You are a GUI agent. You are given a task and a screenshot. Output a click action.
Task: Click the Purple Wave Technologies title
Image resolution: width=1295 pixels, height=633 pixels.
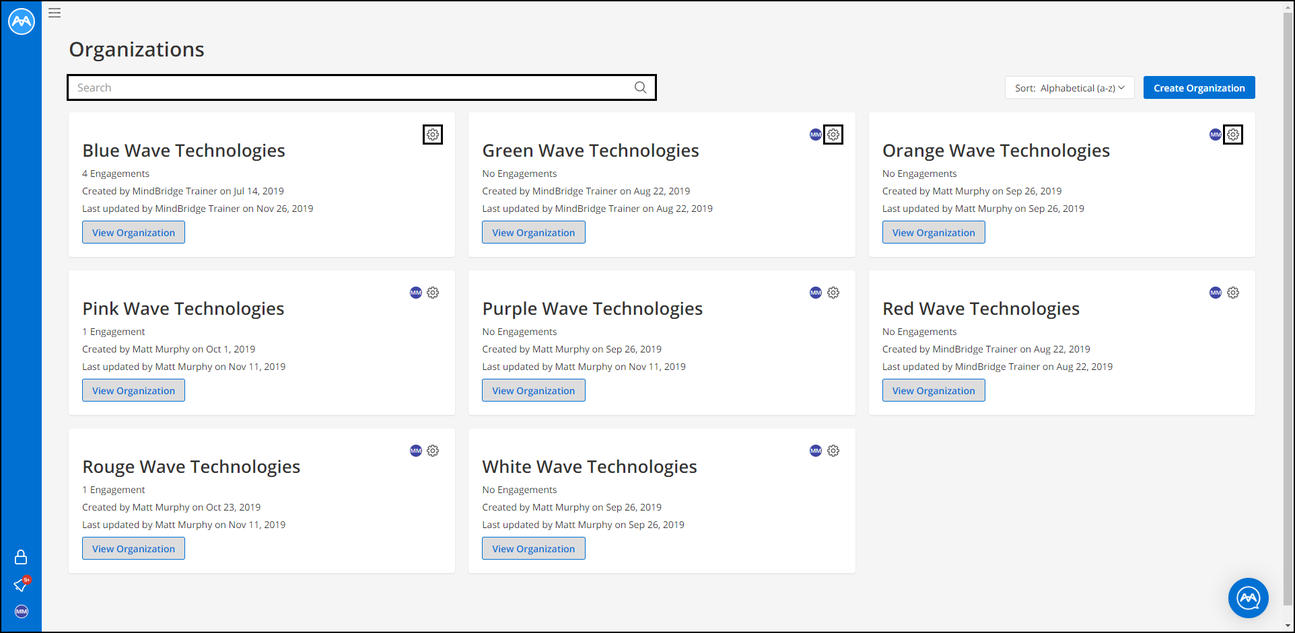592,309
